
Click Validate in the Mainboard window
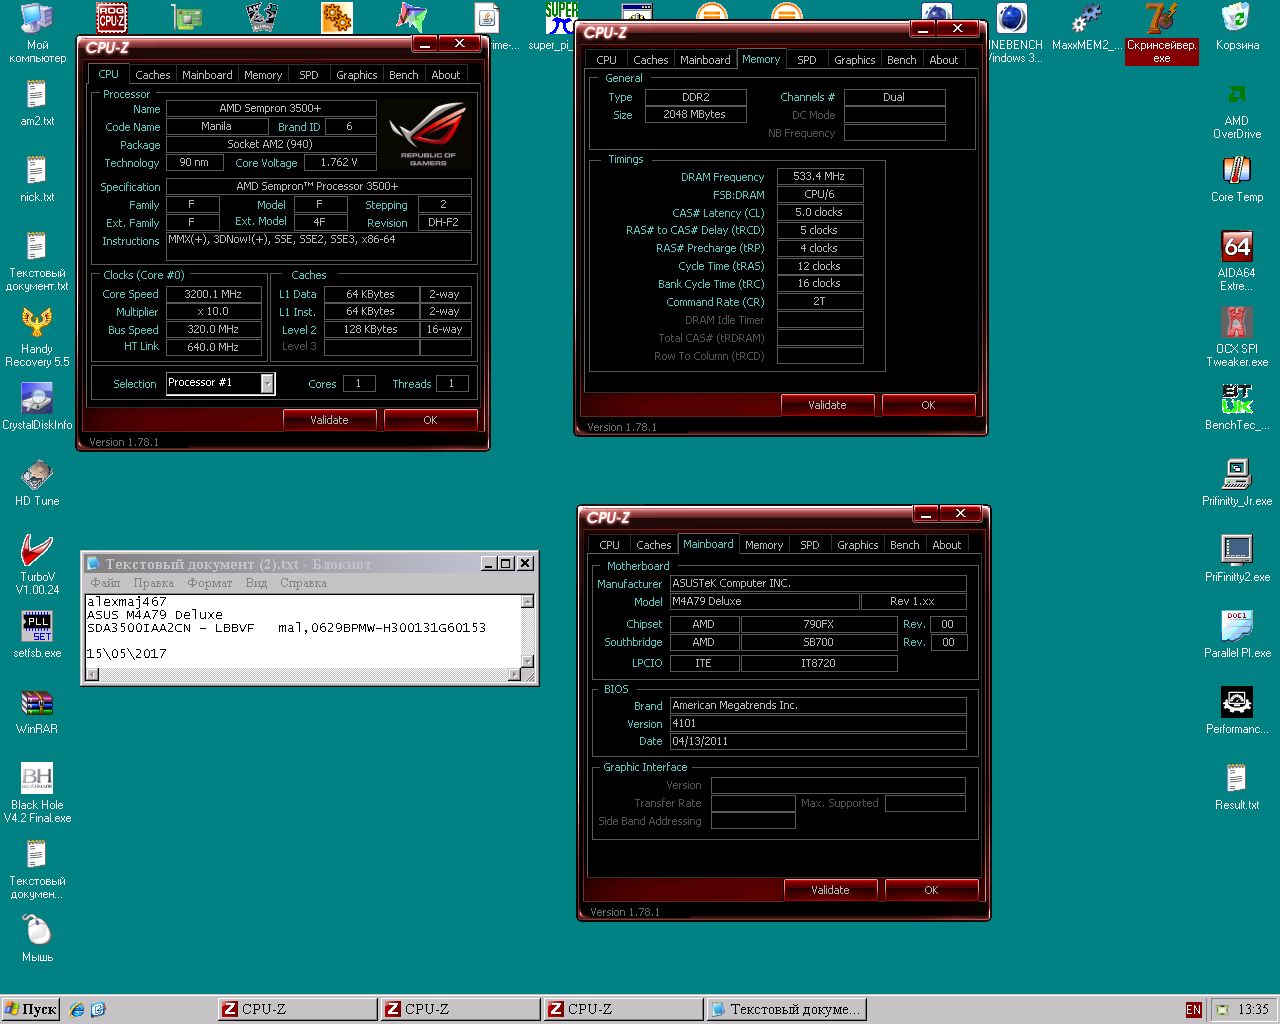830,890
